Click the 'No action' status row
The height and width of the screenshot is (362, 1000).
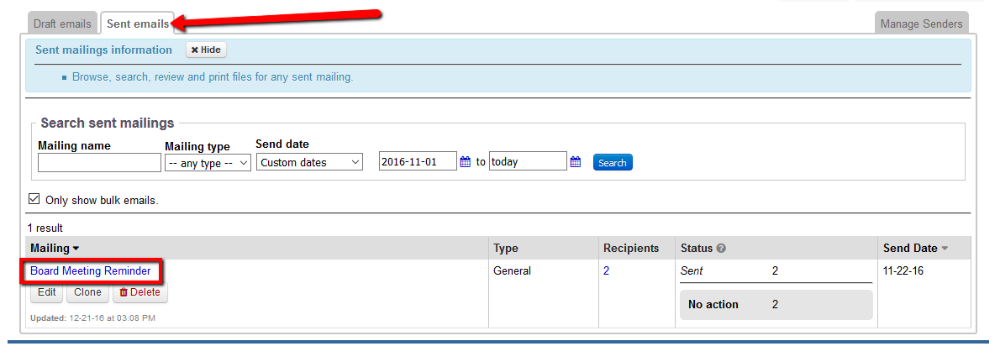776,305
